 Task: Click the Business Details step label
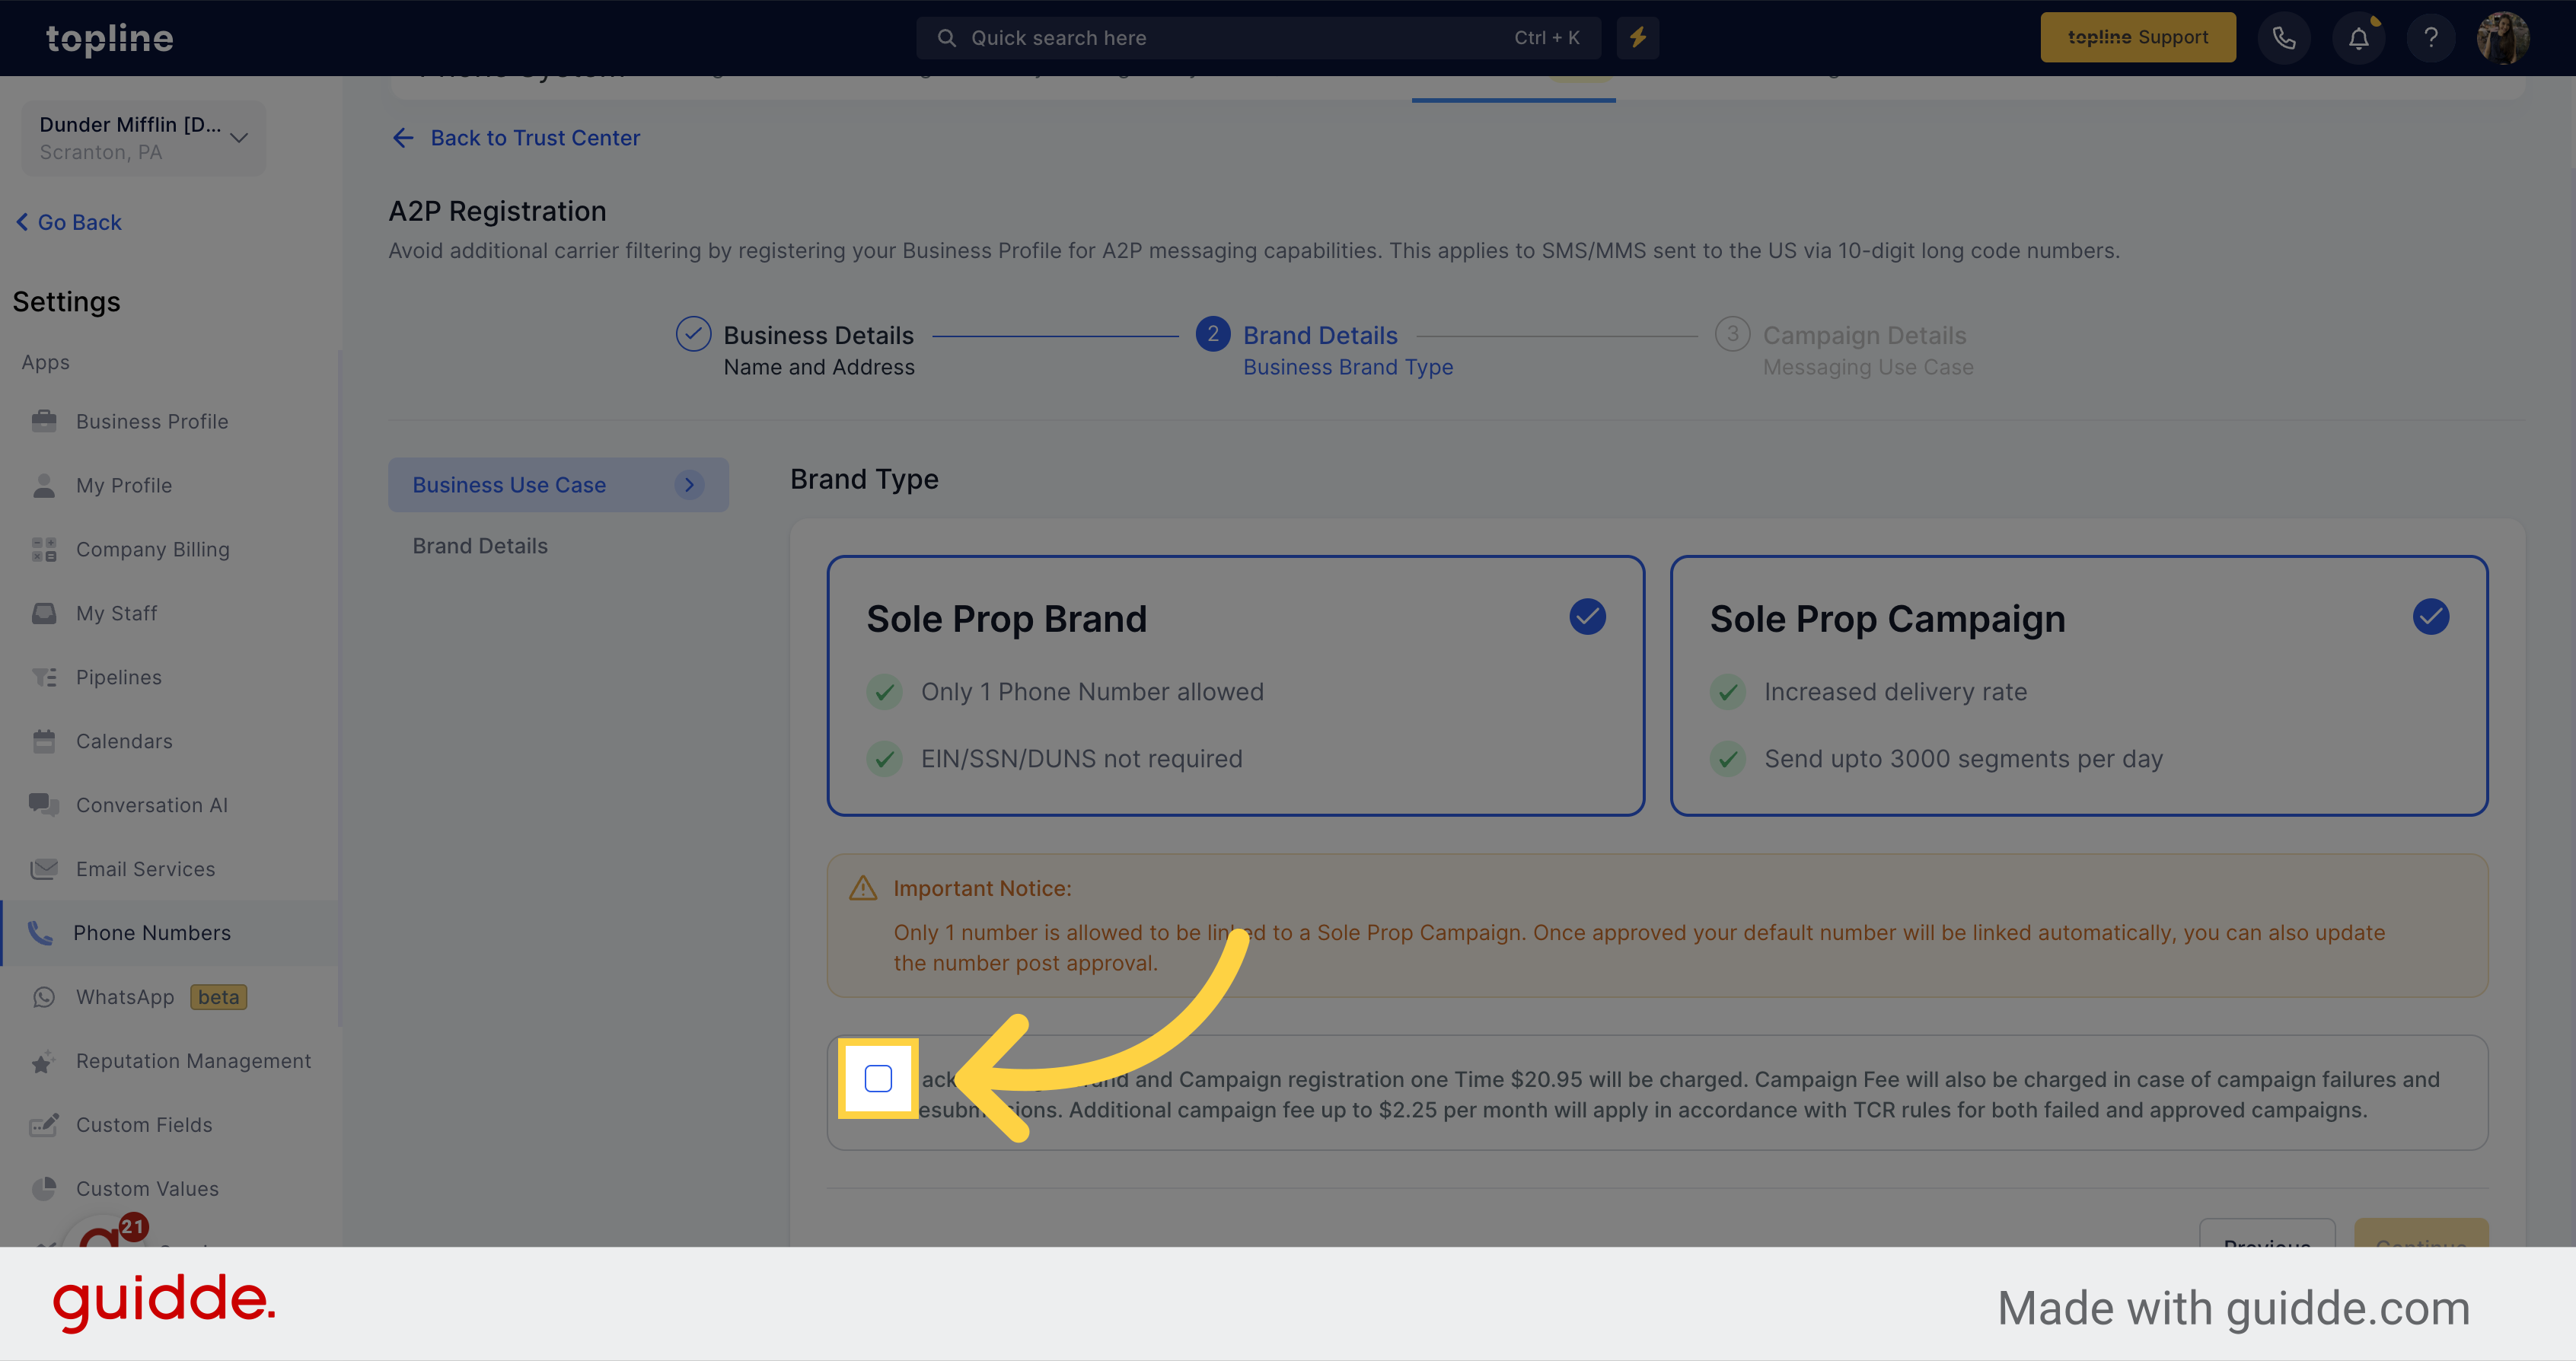[818, 335]
